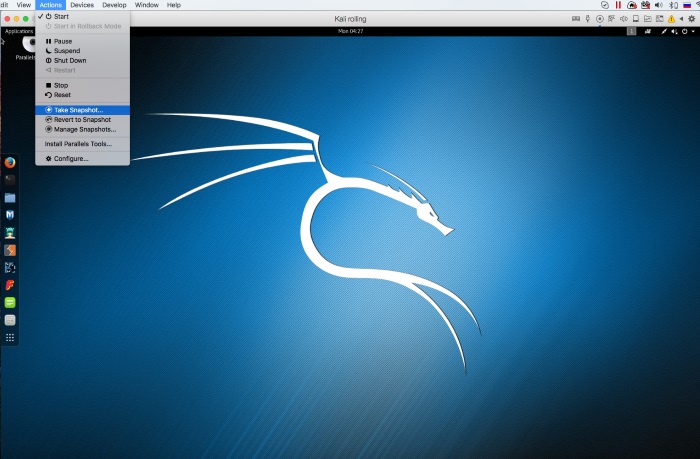The image size is (700, 459).
Task: Click the Mac menu bar volume icon
Action: (x=659, y=5)
